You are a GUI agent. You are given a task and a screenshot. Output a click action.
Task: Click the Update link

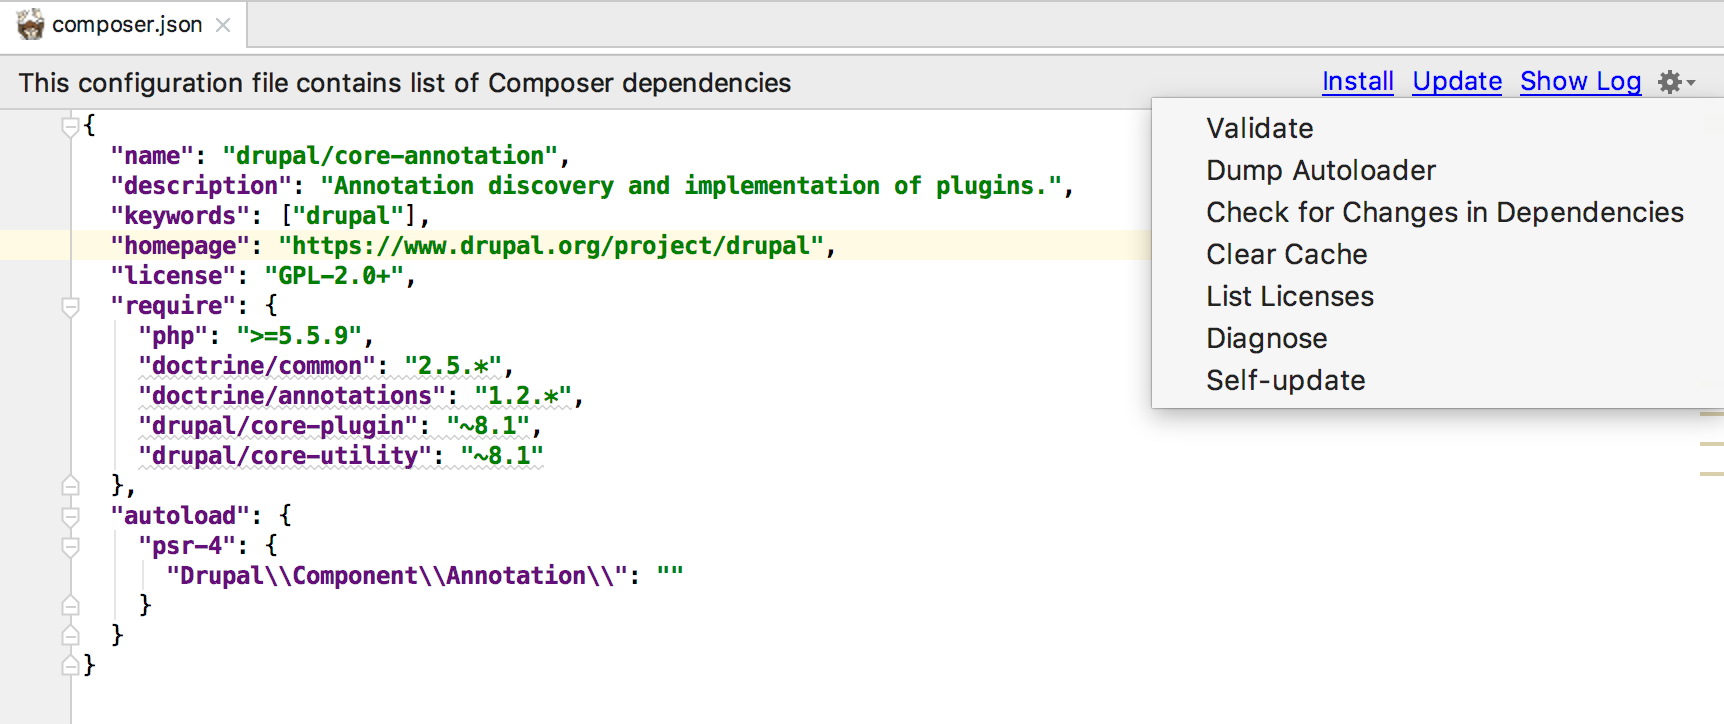(1457, 82)
